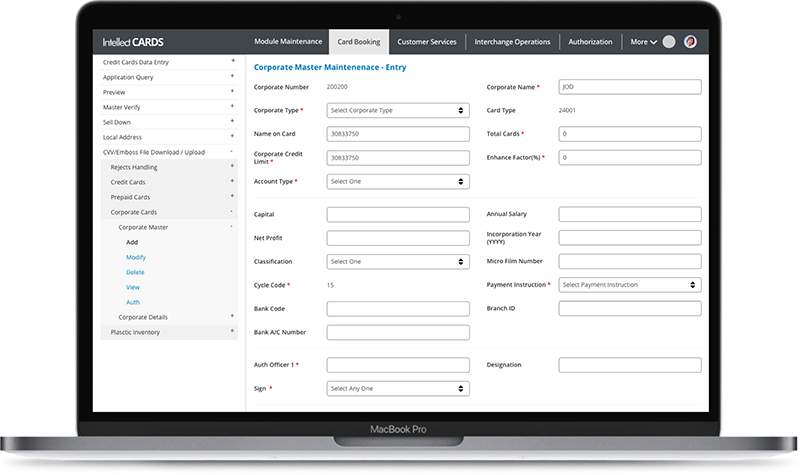Click the Corporate Number value 200200

(x=337, y=87)
